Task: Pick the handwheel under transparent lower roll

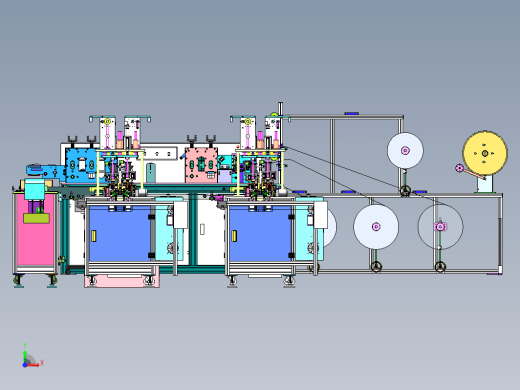Action: (x=440, y=266)
